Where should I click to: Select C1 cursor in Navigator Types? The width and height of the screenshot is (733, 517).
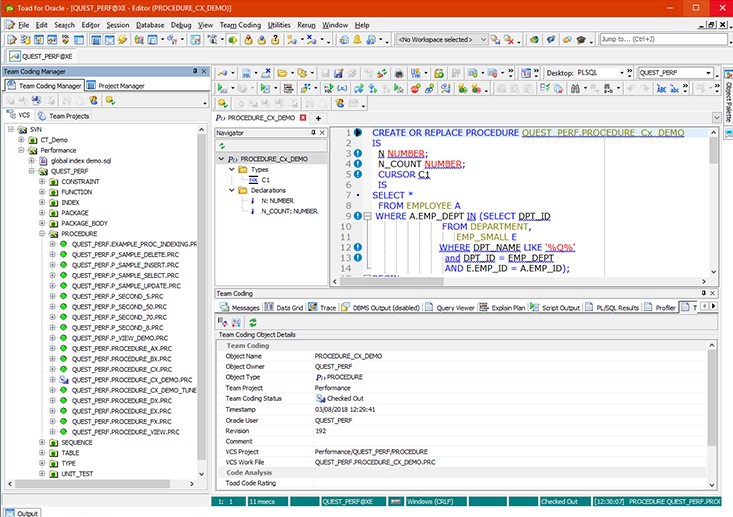click(x=265, y=180)
